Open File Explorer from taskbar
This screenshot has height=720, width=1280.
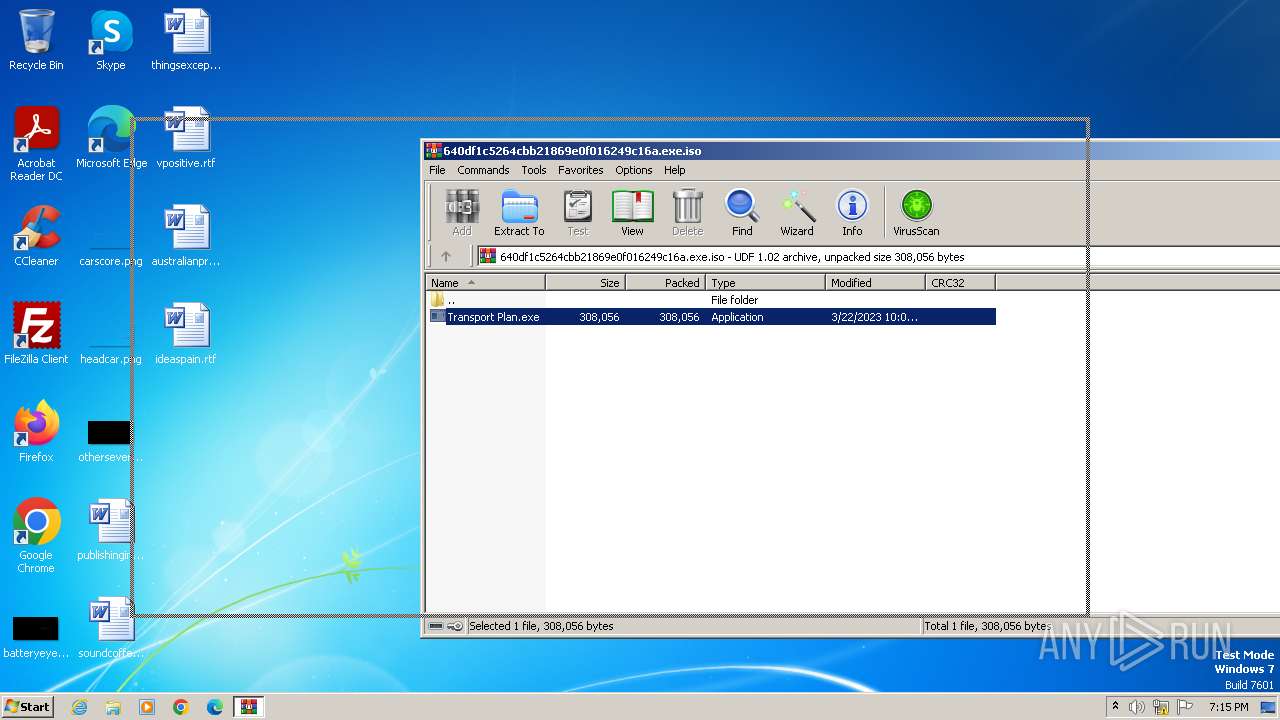click(113, 707)
